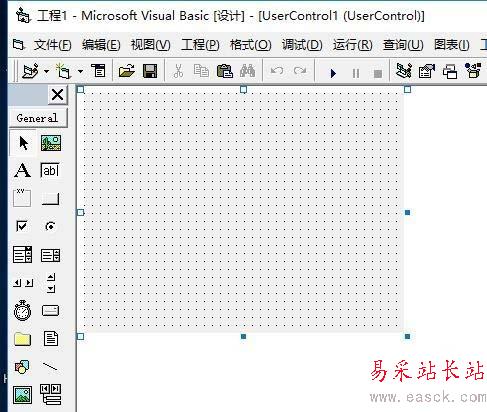487x412 pixels.
Task: Open the 格式(O) menu
Action: click(x=250, y=45)
